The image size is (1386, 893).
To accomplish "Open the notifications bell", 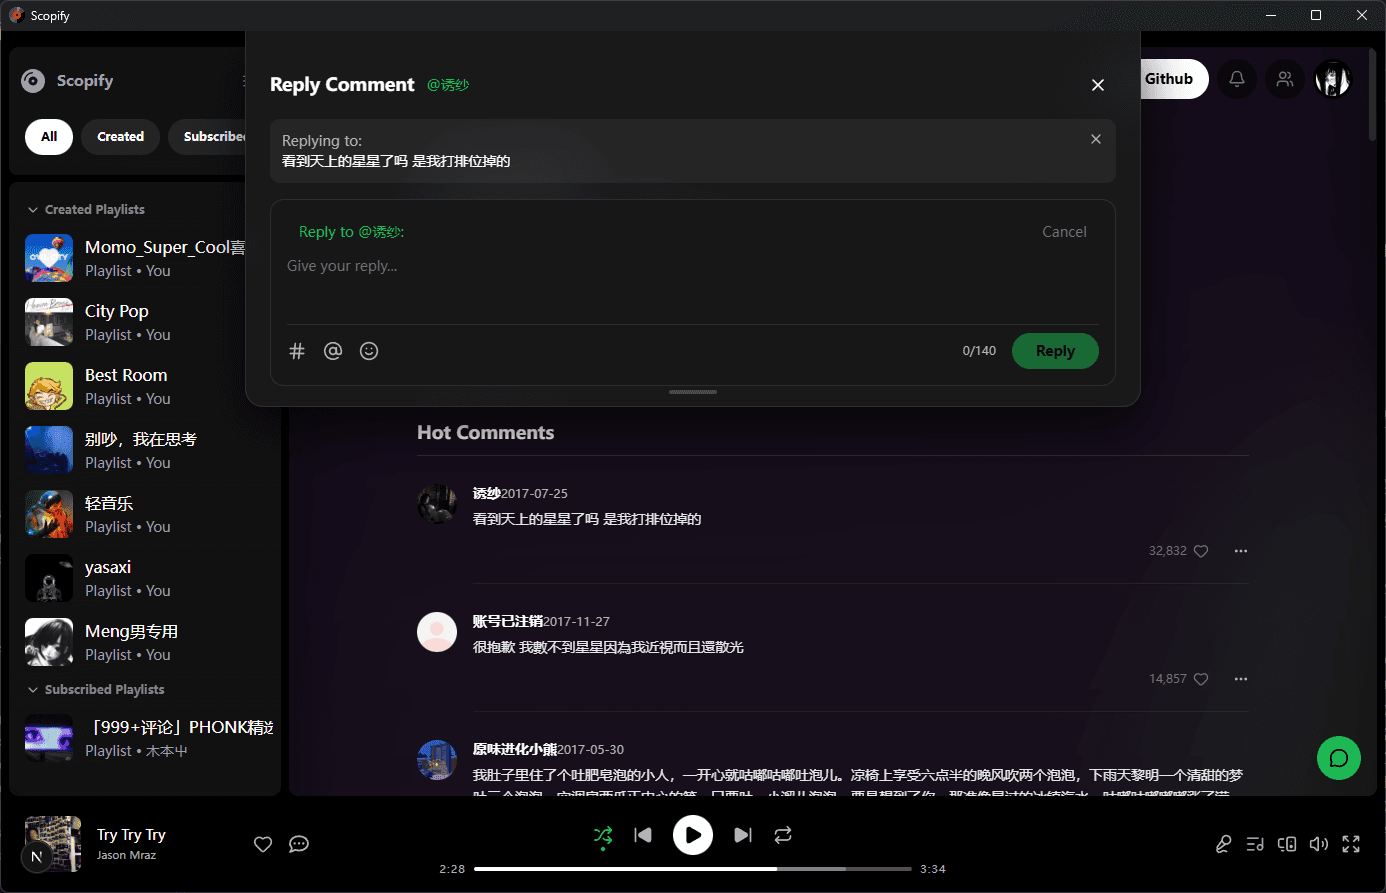I will click(1237, 79).
